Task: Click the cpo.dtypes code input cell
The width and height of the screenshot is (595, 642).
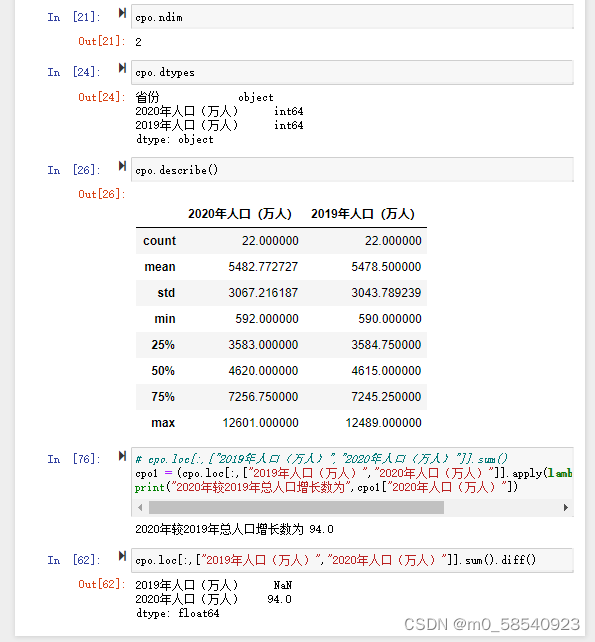Action: (352, 72)
